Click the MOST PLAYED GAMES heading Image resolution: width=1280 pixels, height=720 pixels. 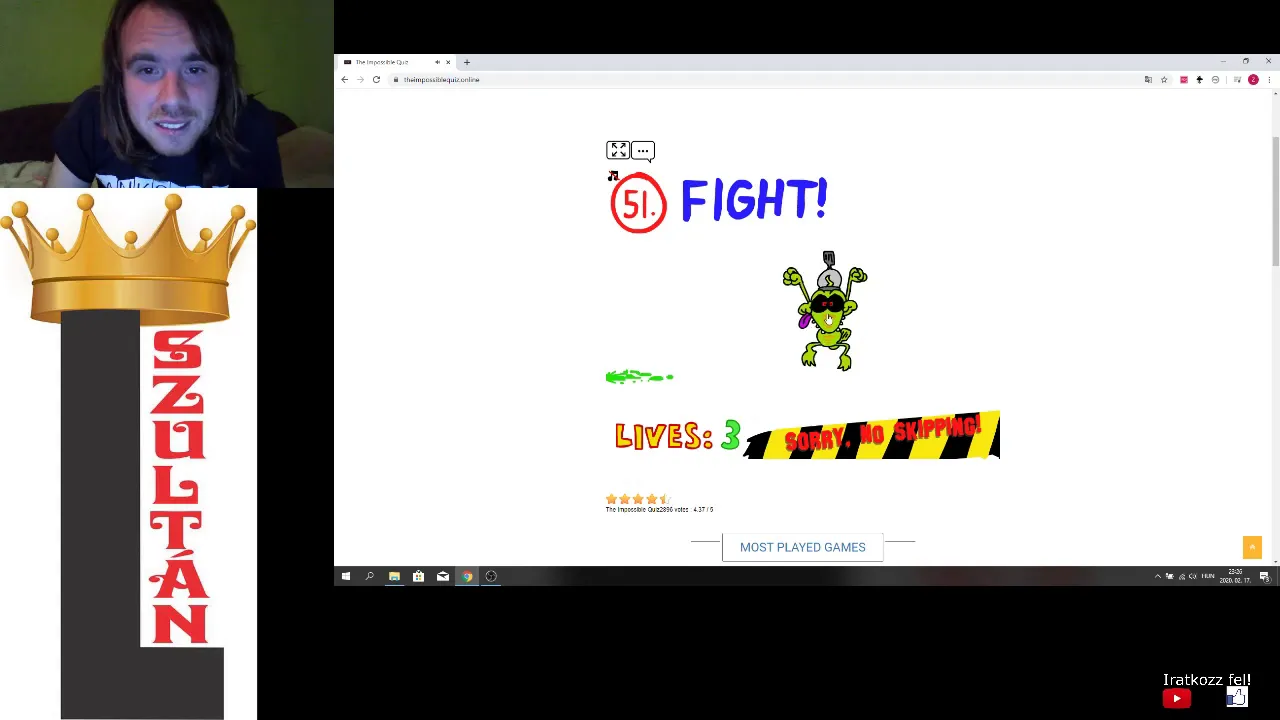point(803,547)
